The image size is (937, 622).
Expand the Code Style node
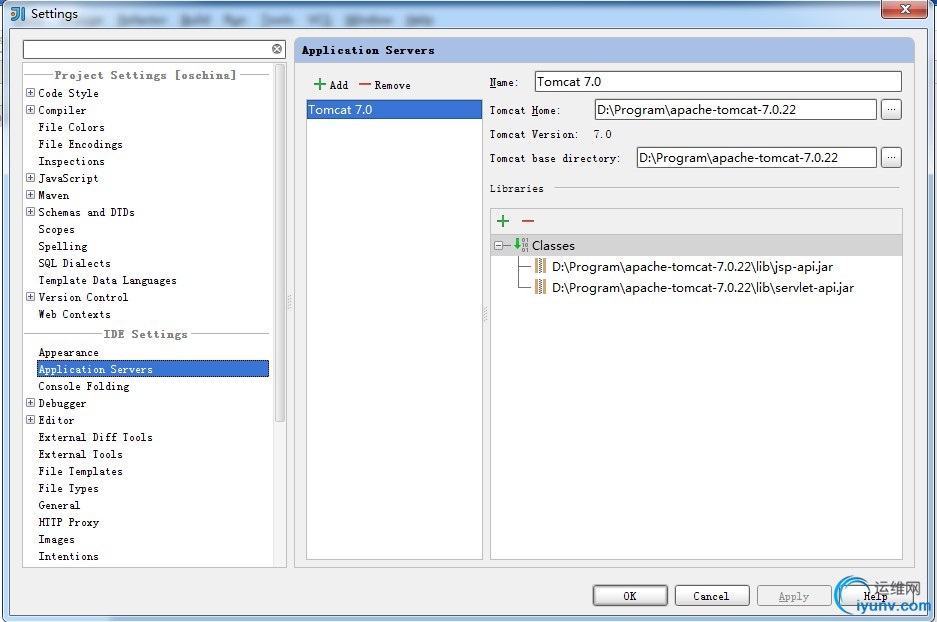[x=30, y=93]
